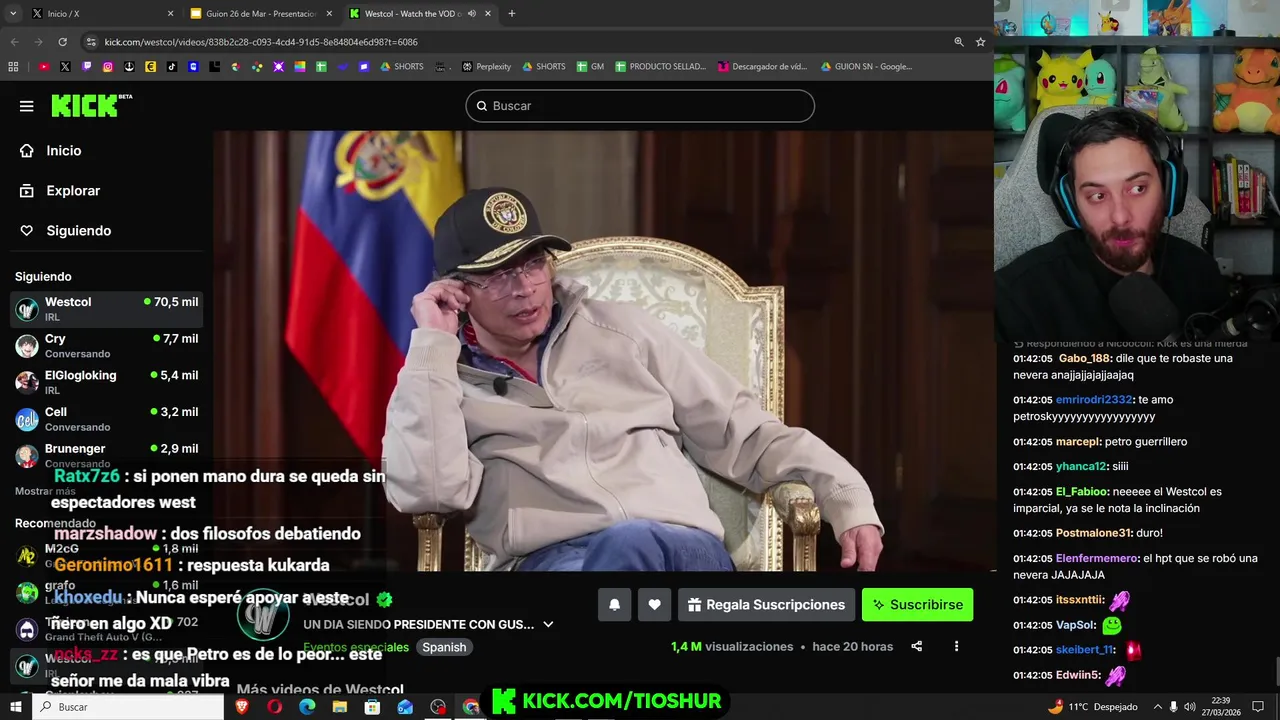Expand the stream title chevron 'UN DIA SIENDO PRESIDENTE'
The image size is (1280, 720).
pos(548,624)
